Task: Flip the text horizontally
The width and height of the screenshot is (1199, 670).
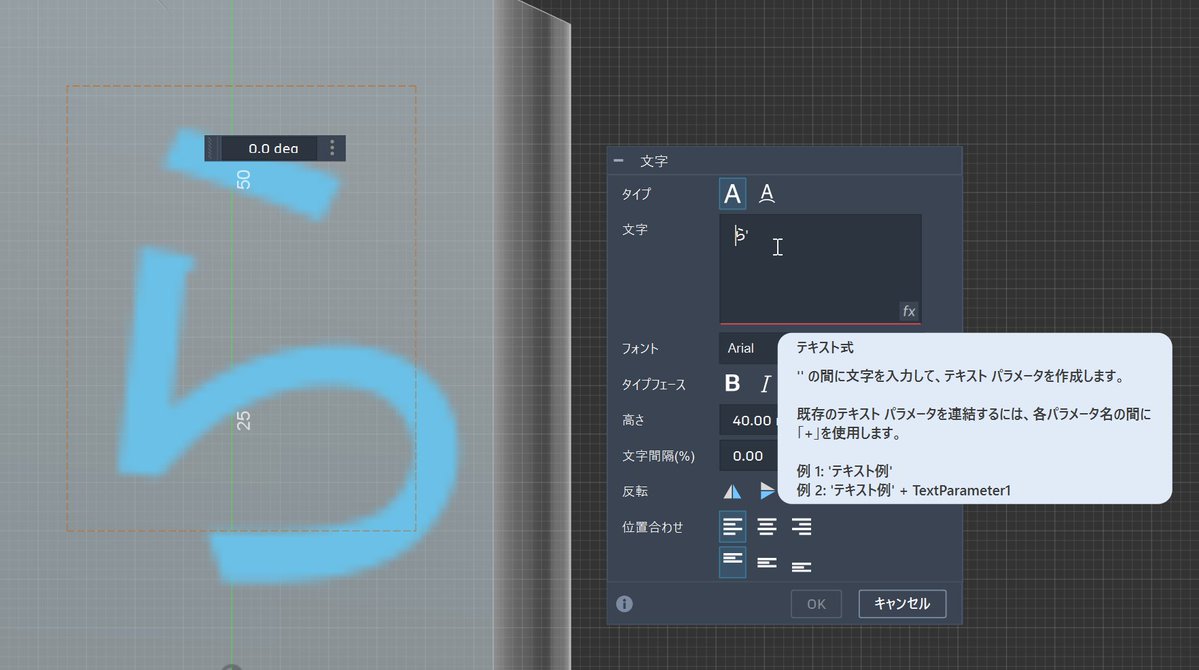Action: click(731, 491)
